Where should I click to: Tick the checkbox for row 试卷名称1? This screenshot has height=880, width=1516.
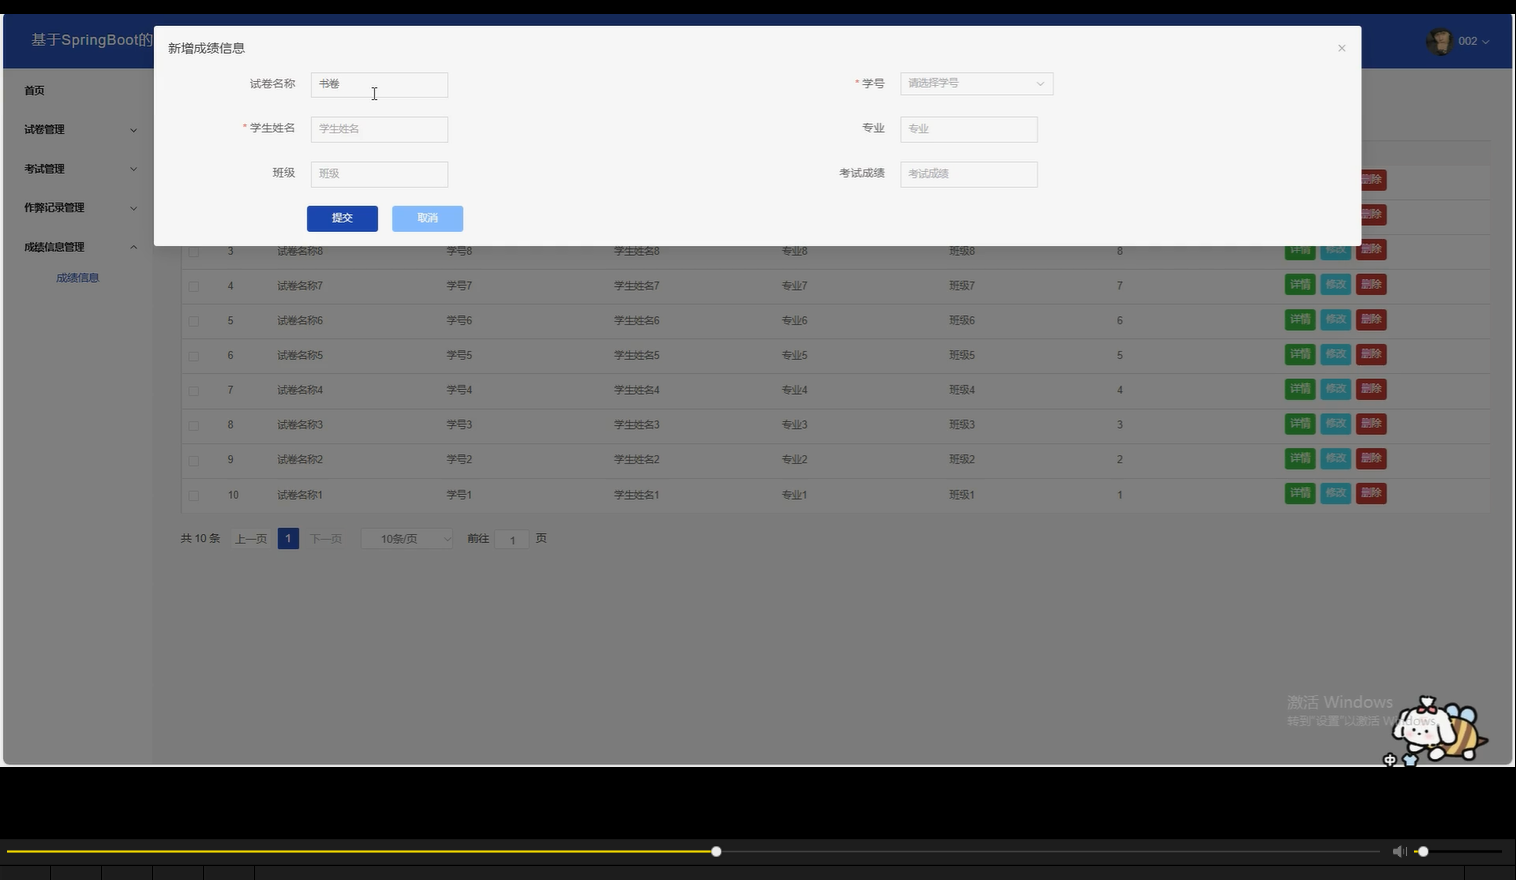194,495
